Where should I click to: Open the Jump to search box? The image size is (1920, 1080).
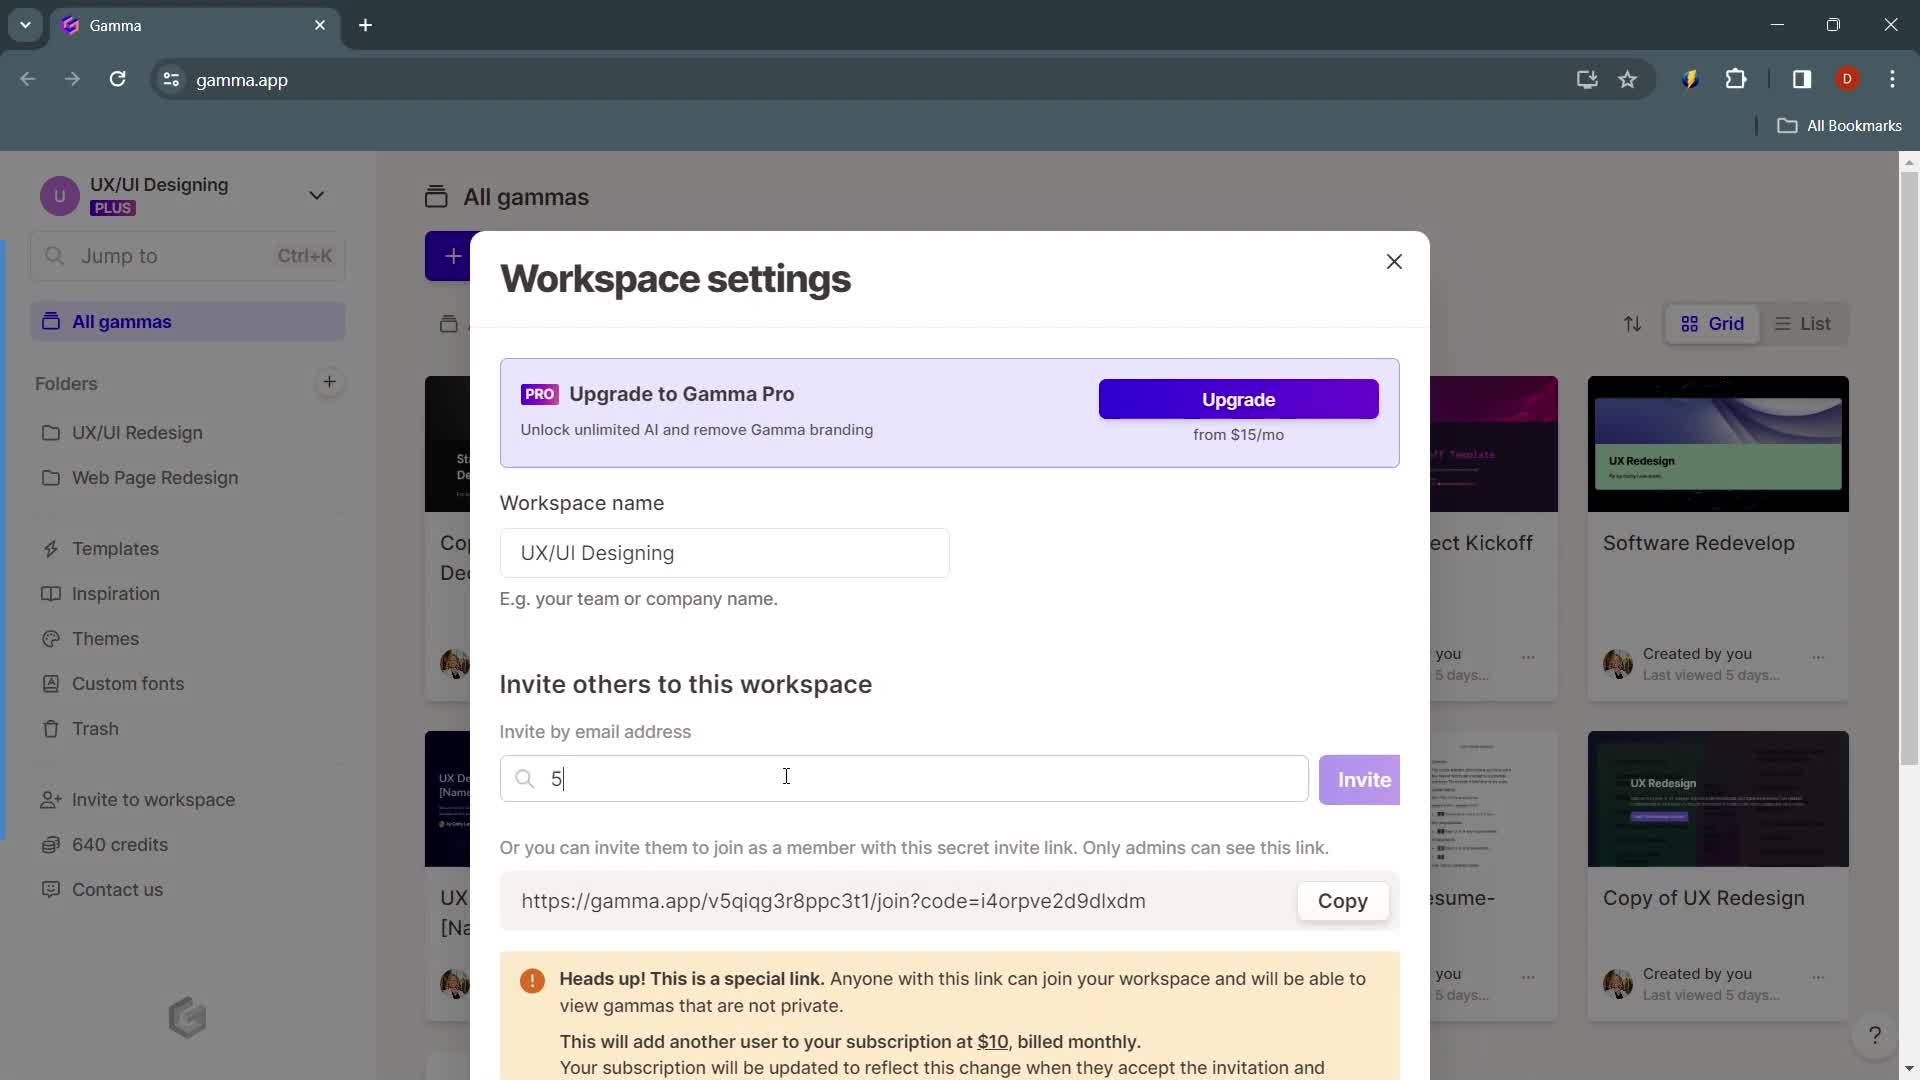point(188,256)
